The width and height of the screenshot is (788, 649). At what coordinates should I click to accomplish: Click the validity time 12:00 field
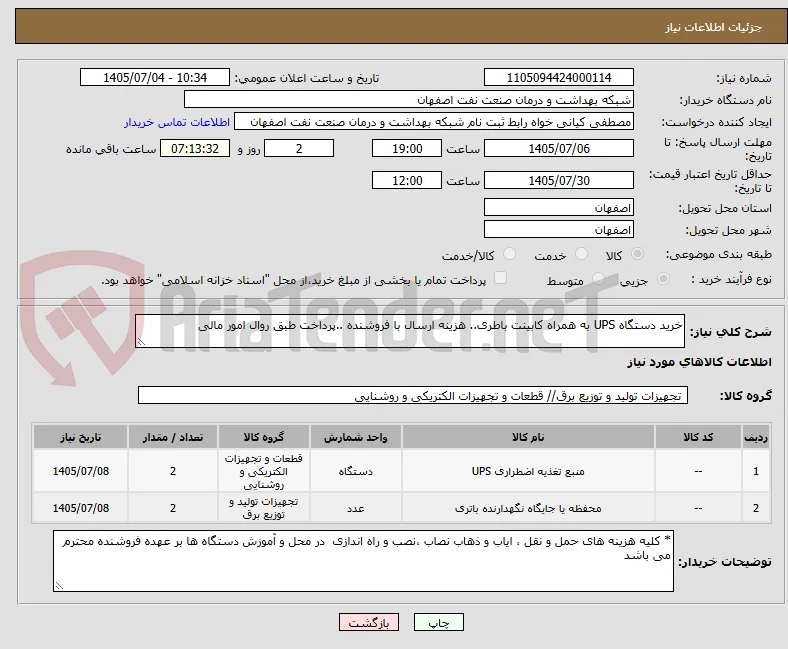[407, 180]
